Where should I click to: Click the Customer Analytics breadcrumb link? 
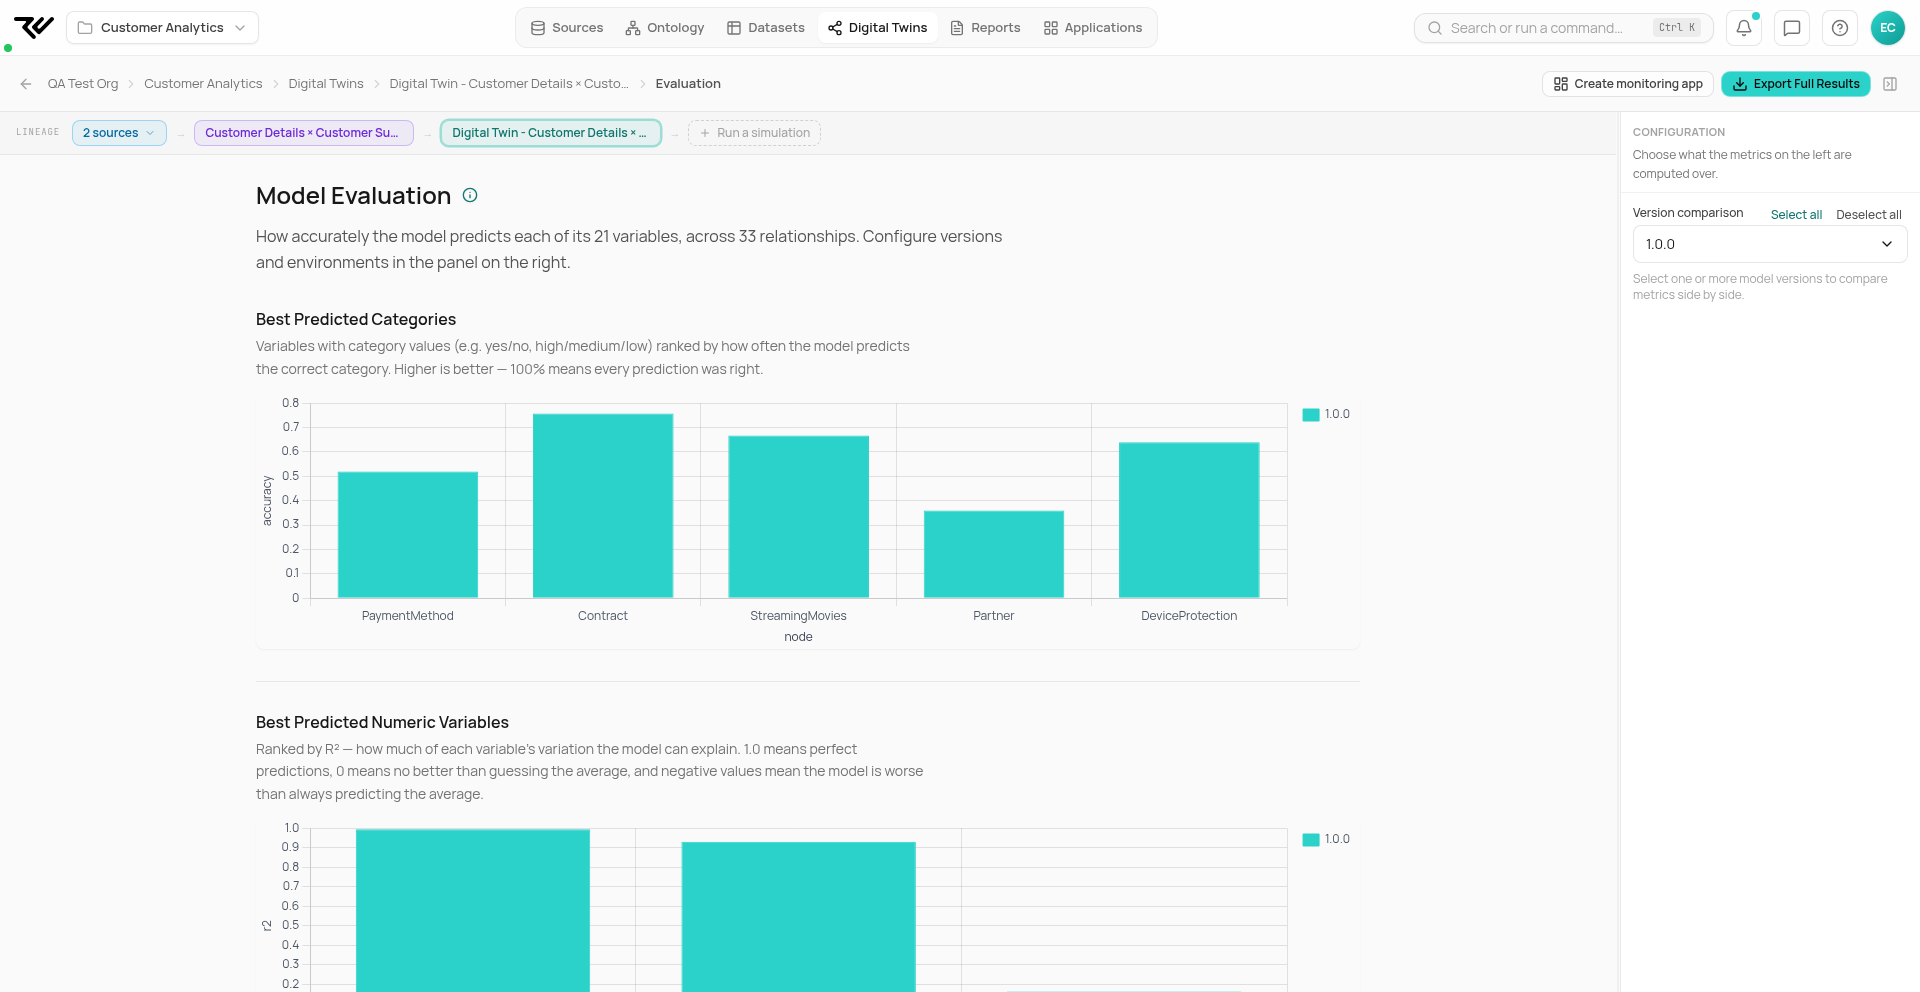click(203, 84)
